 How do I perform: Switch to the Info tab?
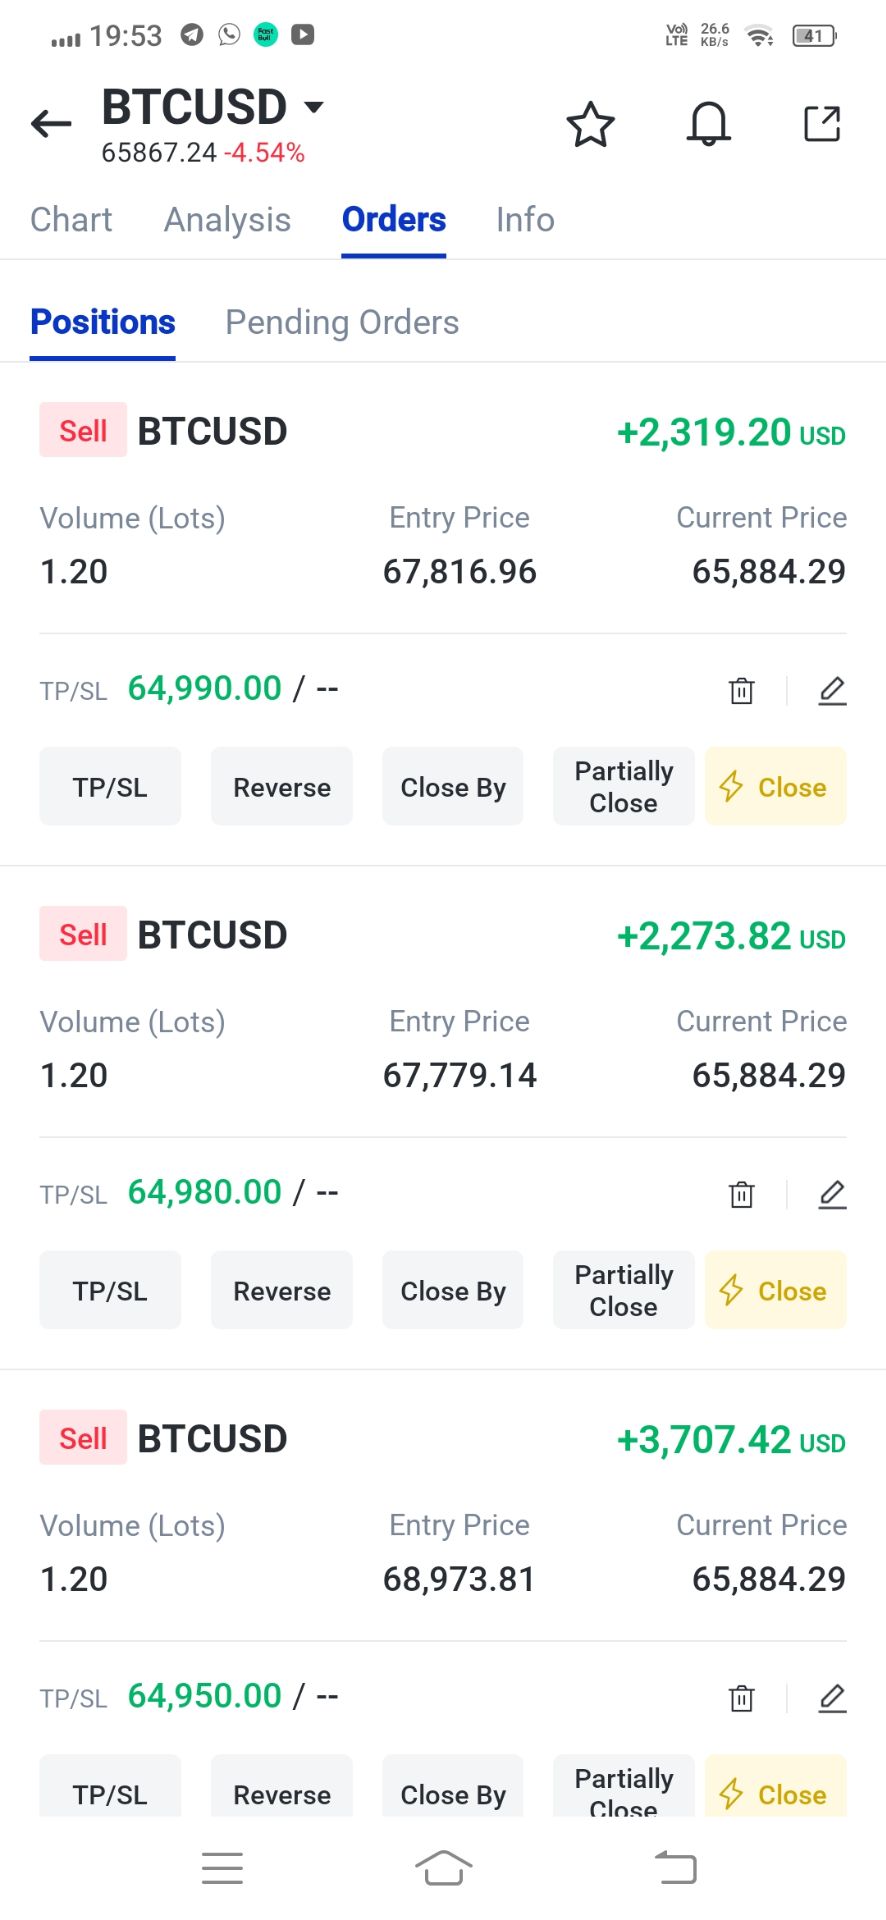click(x=525, y=220)
